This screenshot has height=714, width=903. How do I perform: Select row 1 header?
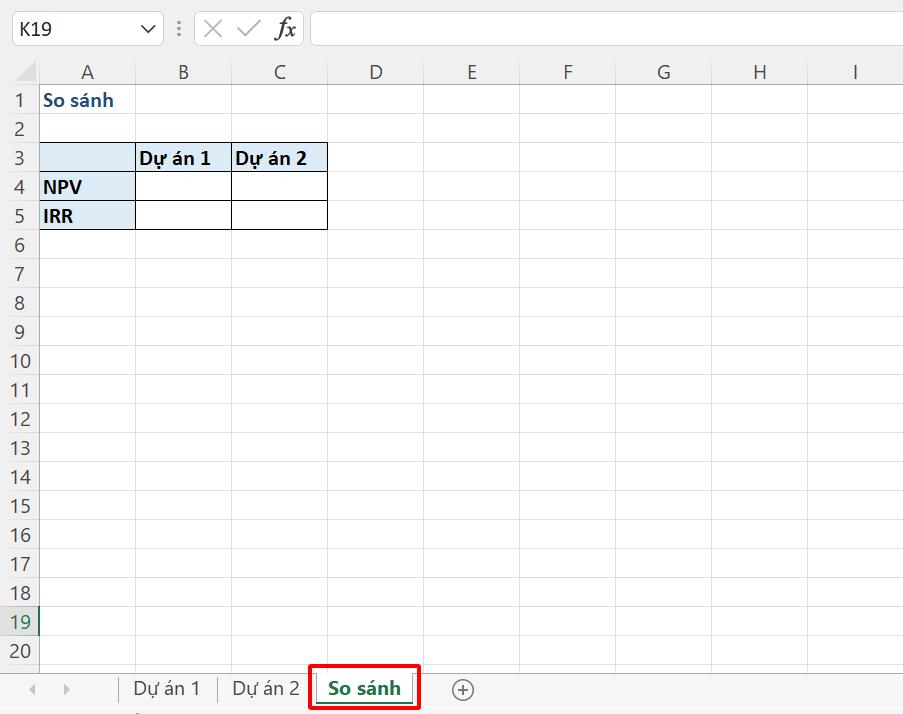tap(20, 100)
